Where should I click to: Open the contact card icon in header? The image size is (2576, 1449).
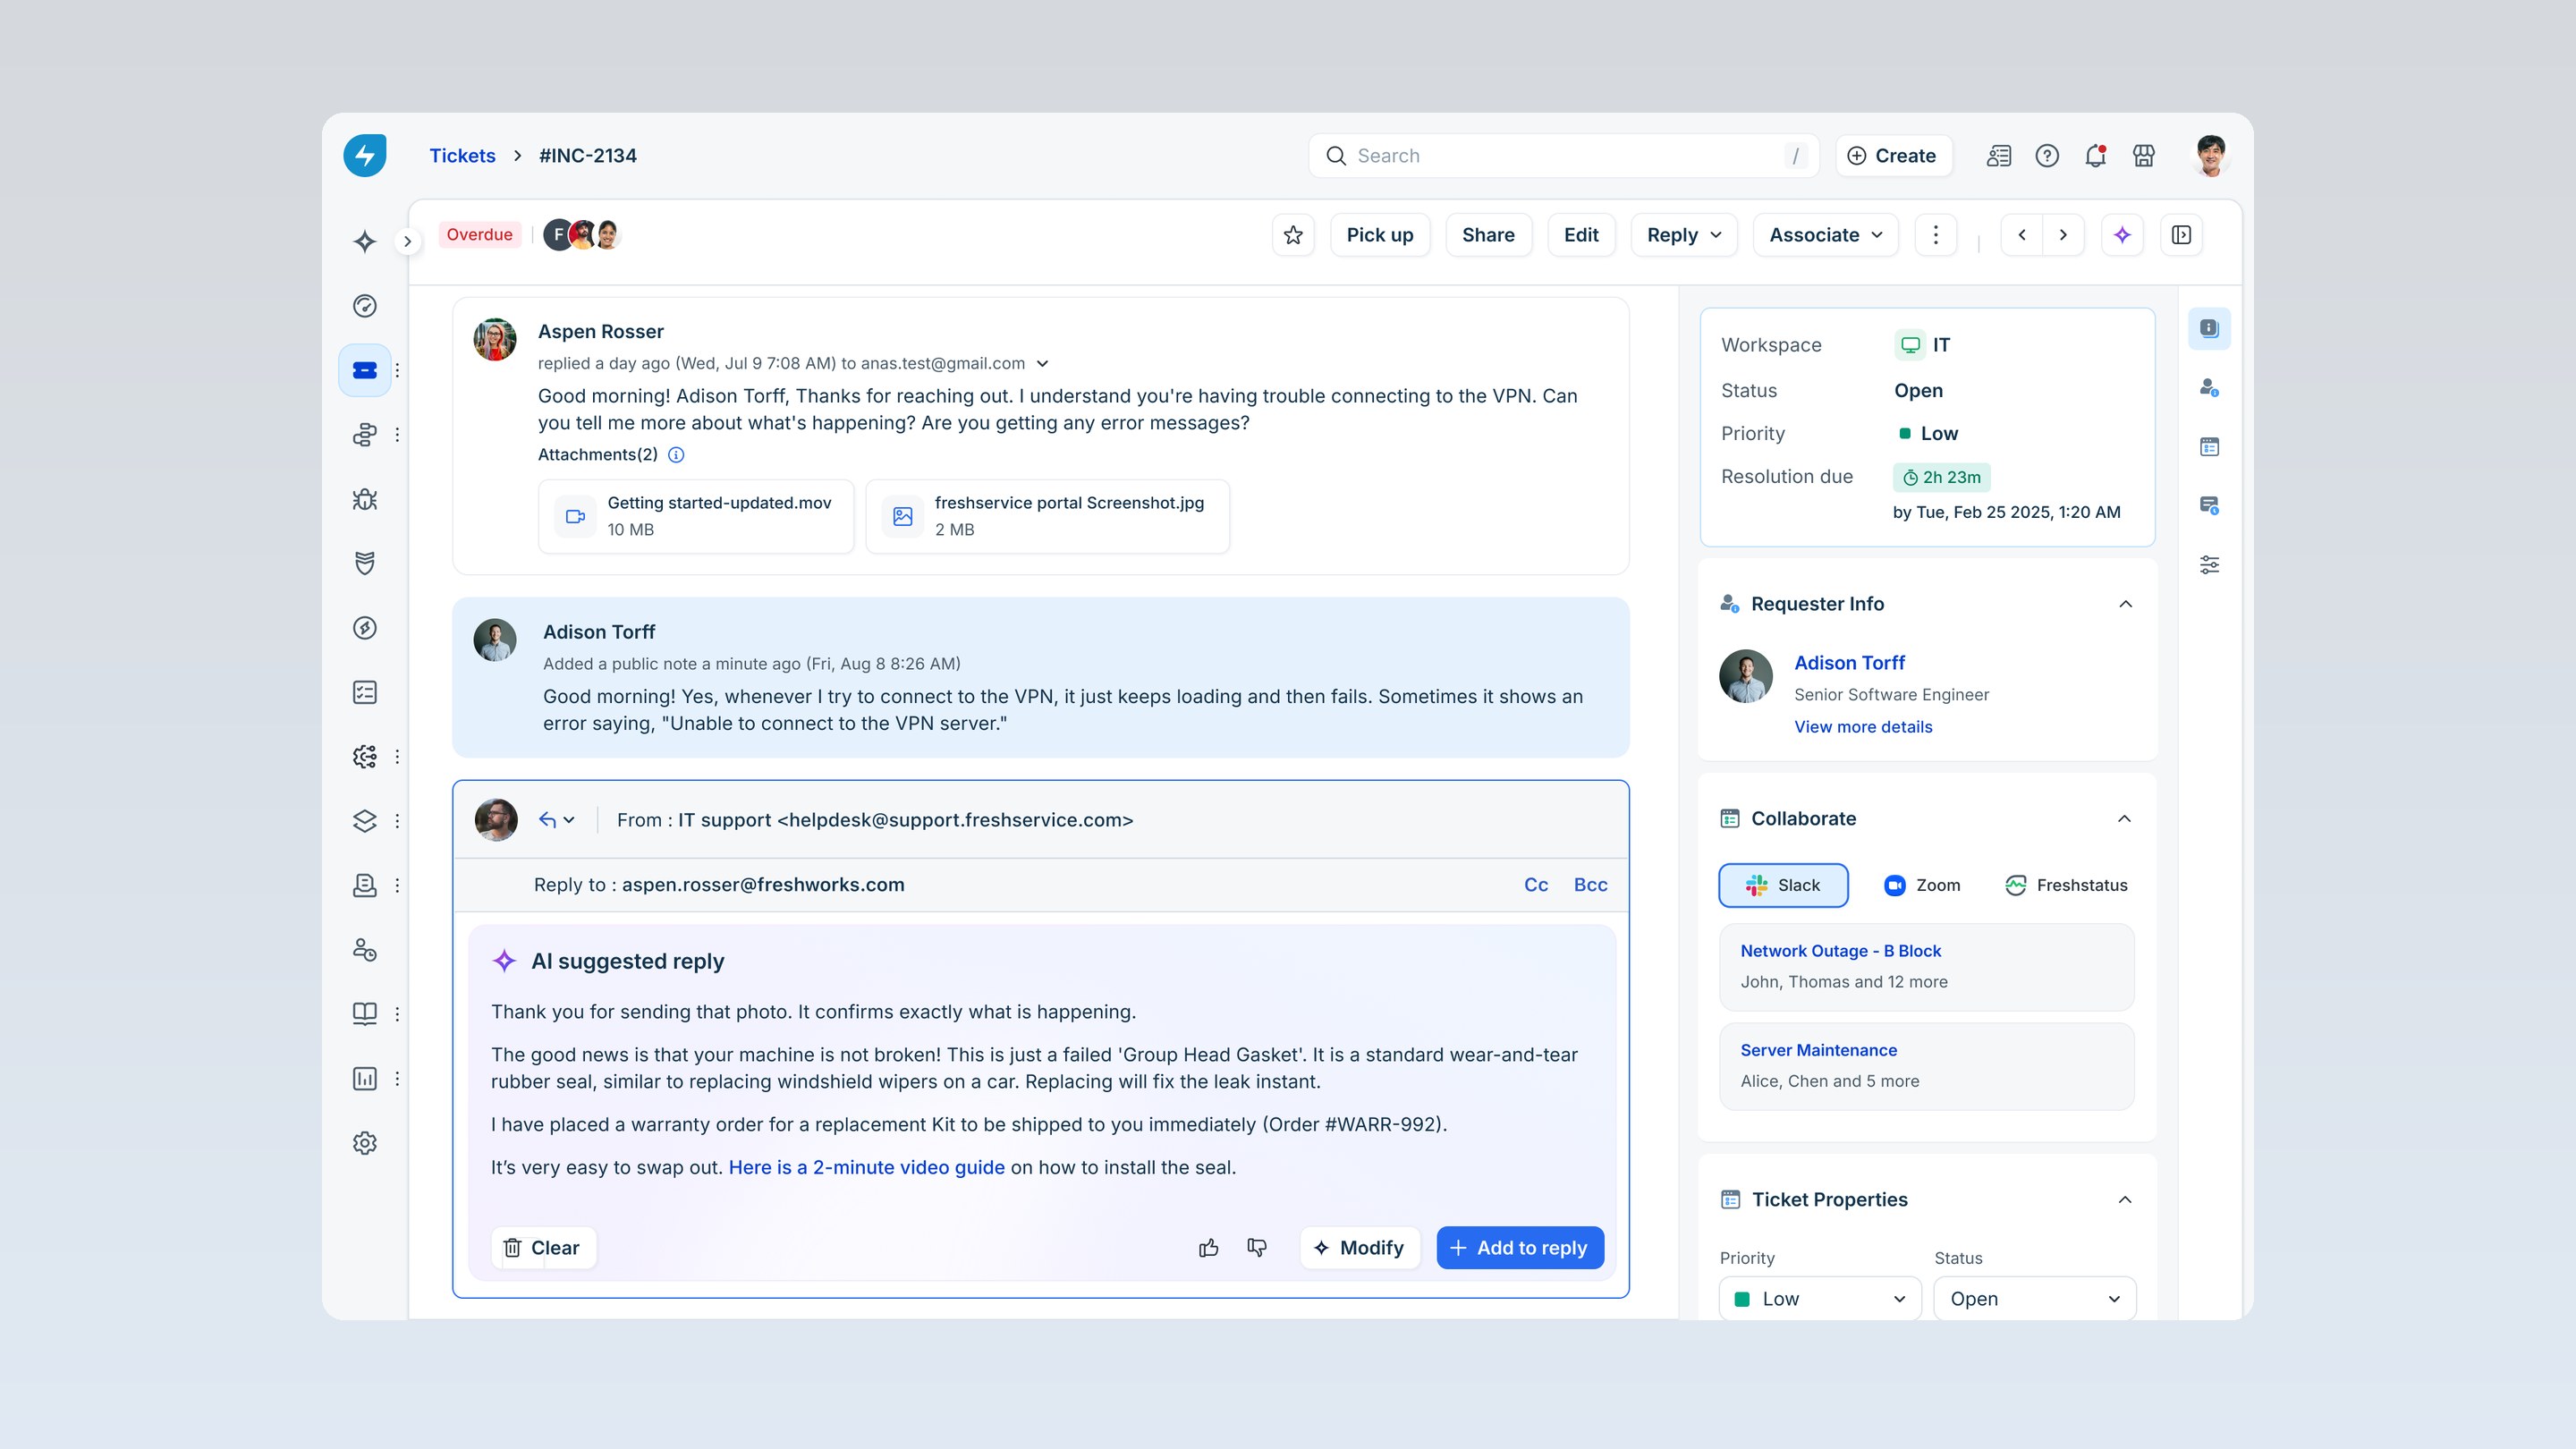click(x=1998, y=156)
